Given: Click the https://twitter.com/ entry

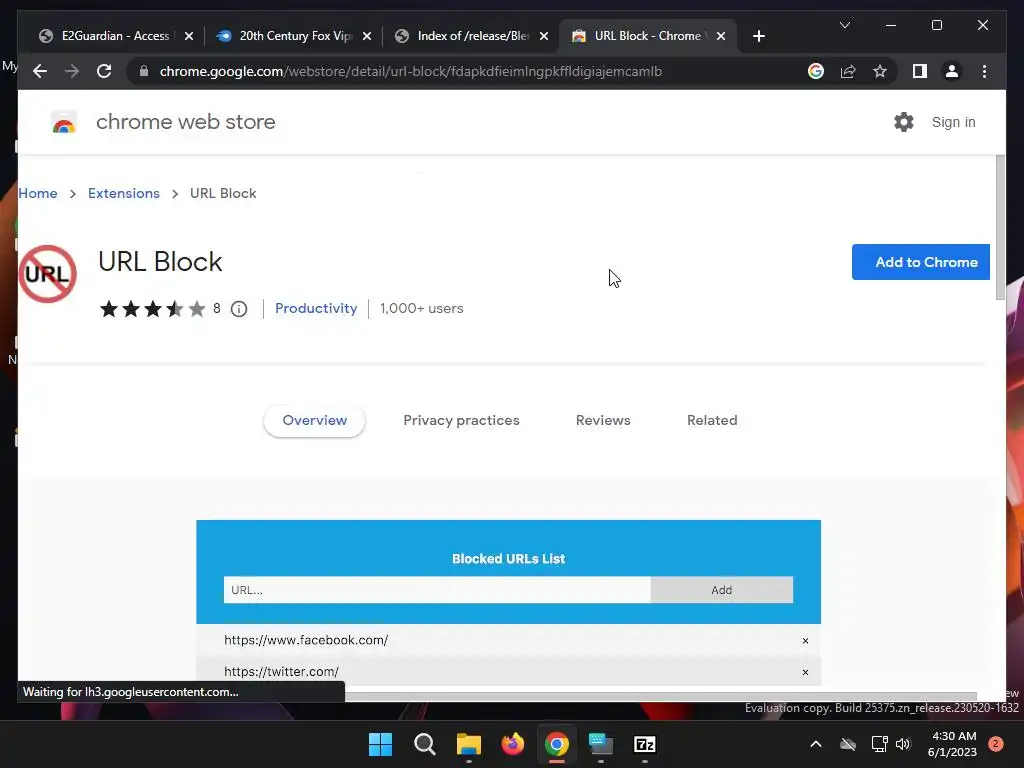Looking at the screenshot, I should (x=281, y=671).
